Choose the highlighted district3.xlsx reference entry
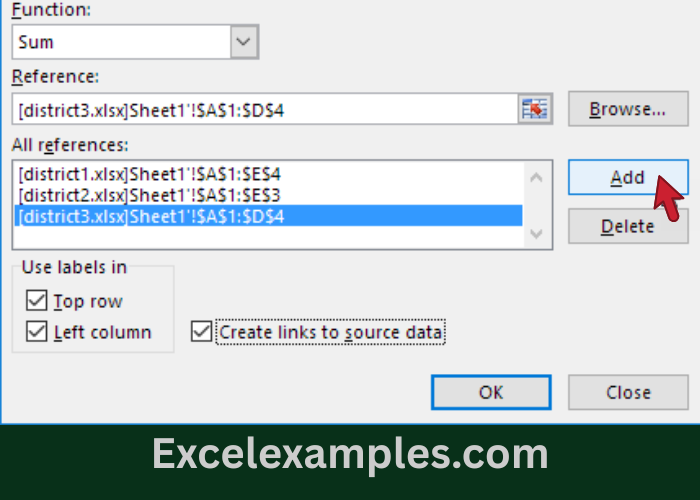This screenshot has width=700, height=500. tap(152, 215)
